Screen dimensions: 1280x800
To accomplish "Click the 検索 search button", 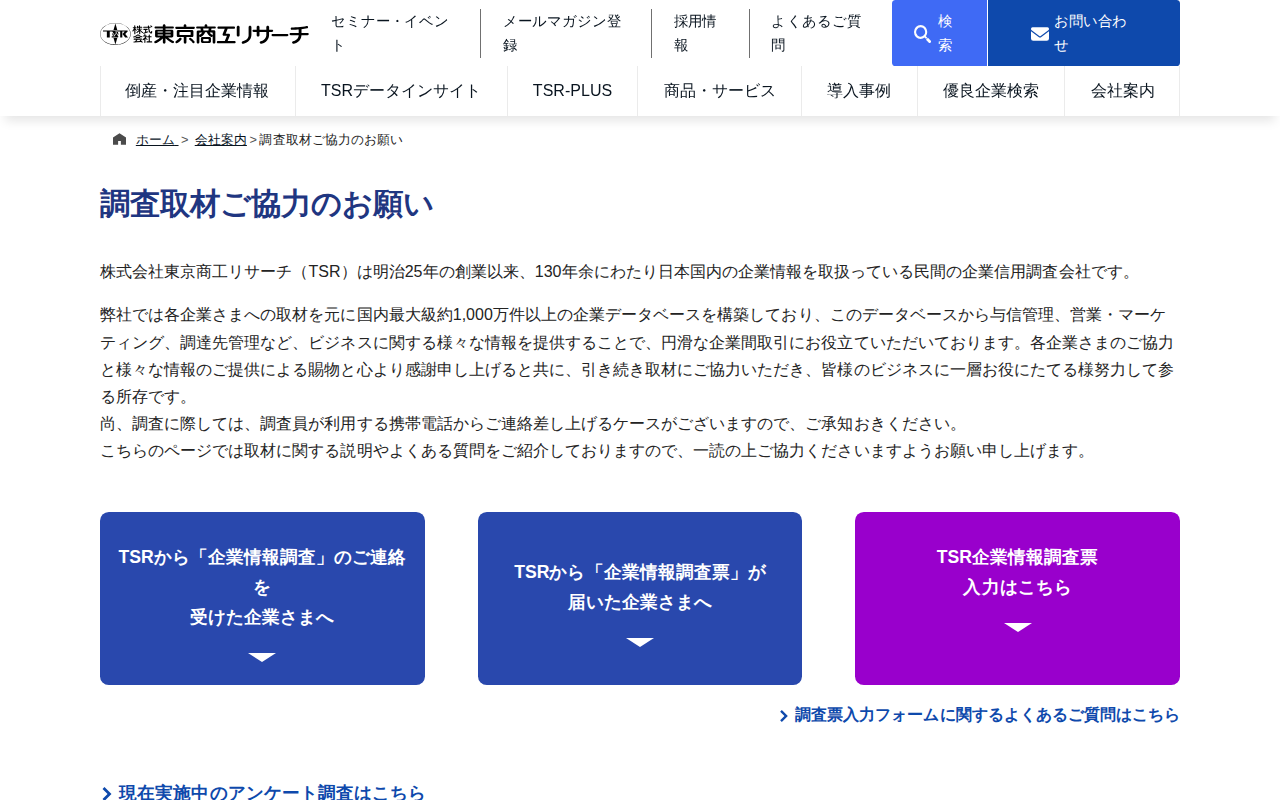I will (939, 33).
